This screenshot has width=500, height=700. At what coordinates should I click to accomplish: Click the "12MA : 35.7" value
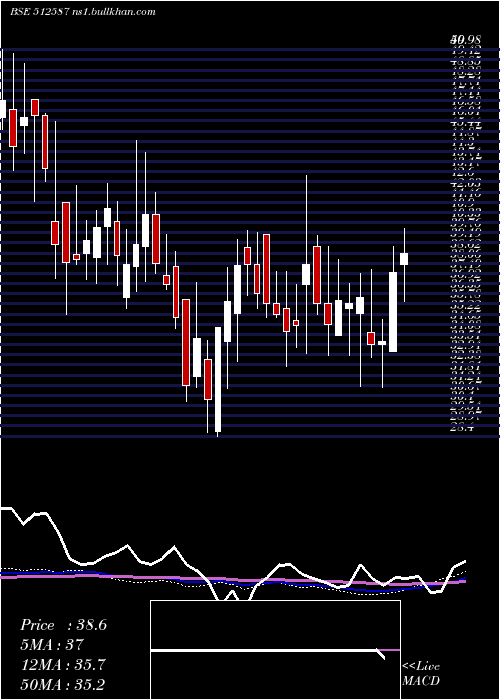tap(62, 665)
